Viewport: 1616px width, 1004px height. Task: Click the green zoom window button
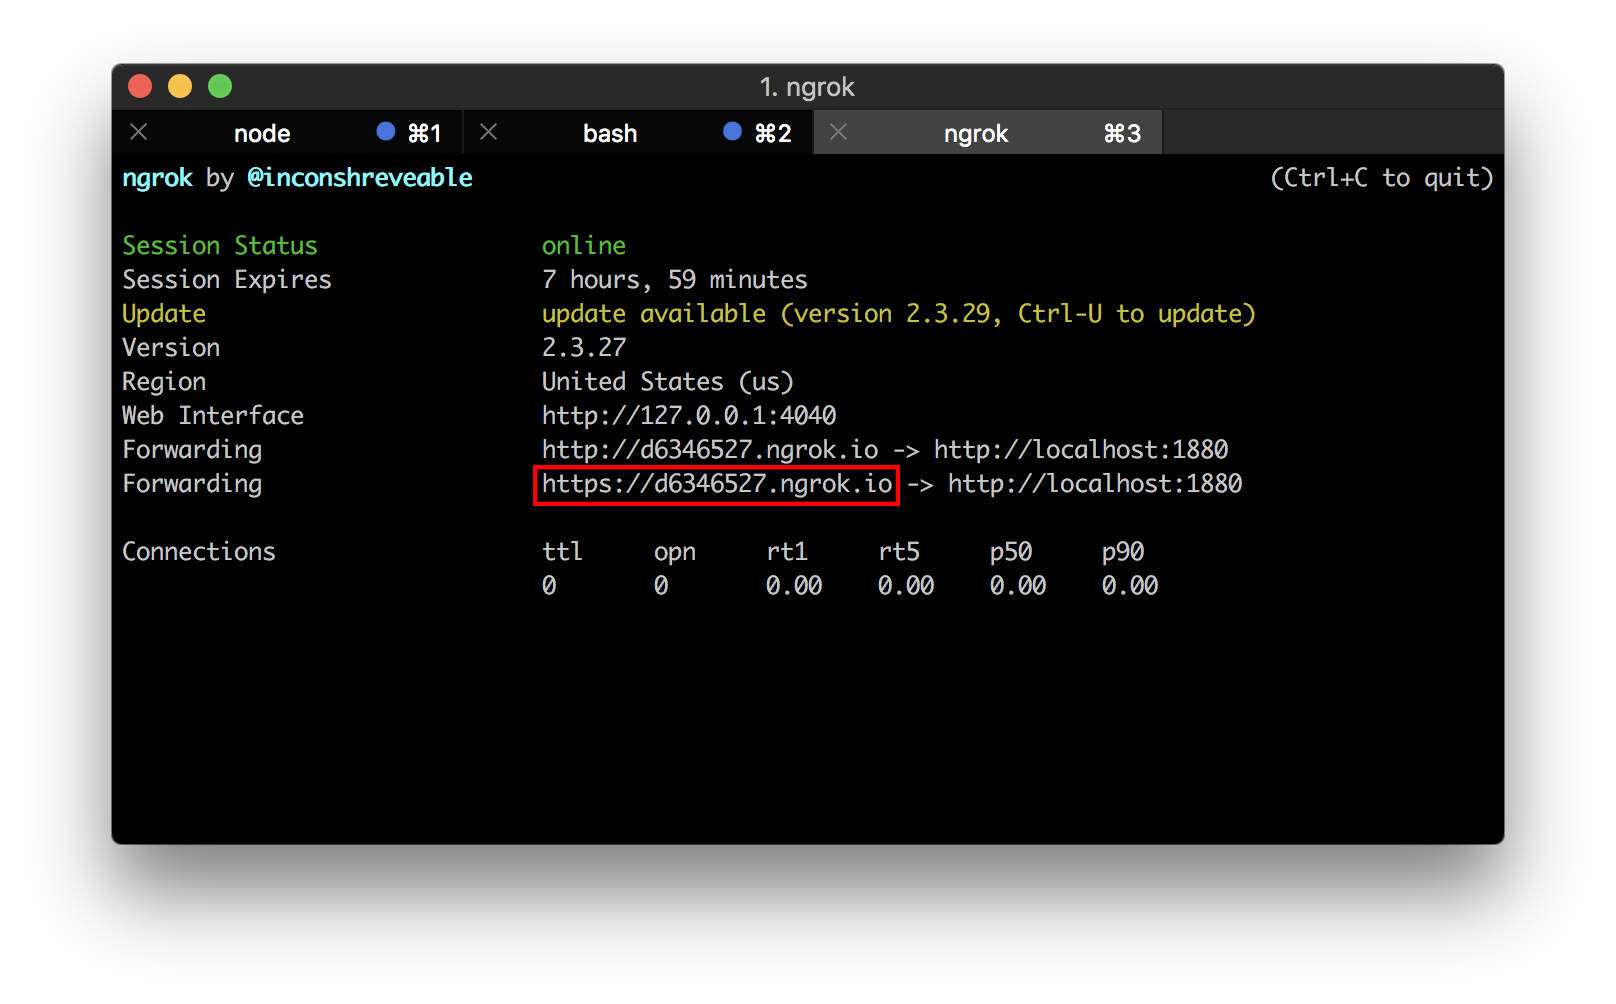click(x=220, y=87)
